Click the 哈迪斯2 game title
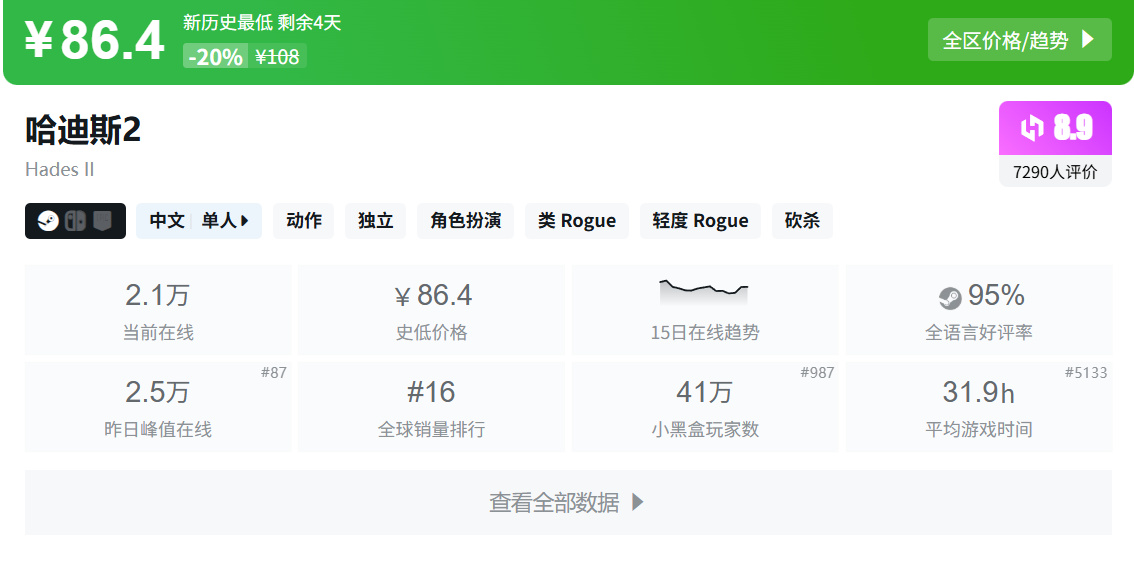The width and height of the screenshot is (1134, 567). pos(83,131)
